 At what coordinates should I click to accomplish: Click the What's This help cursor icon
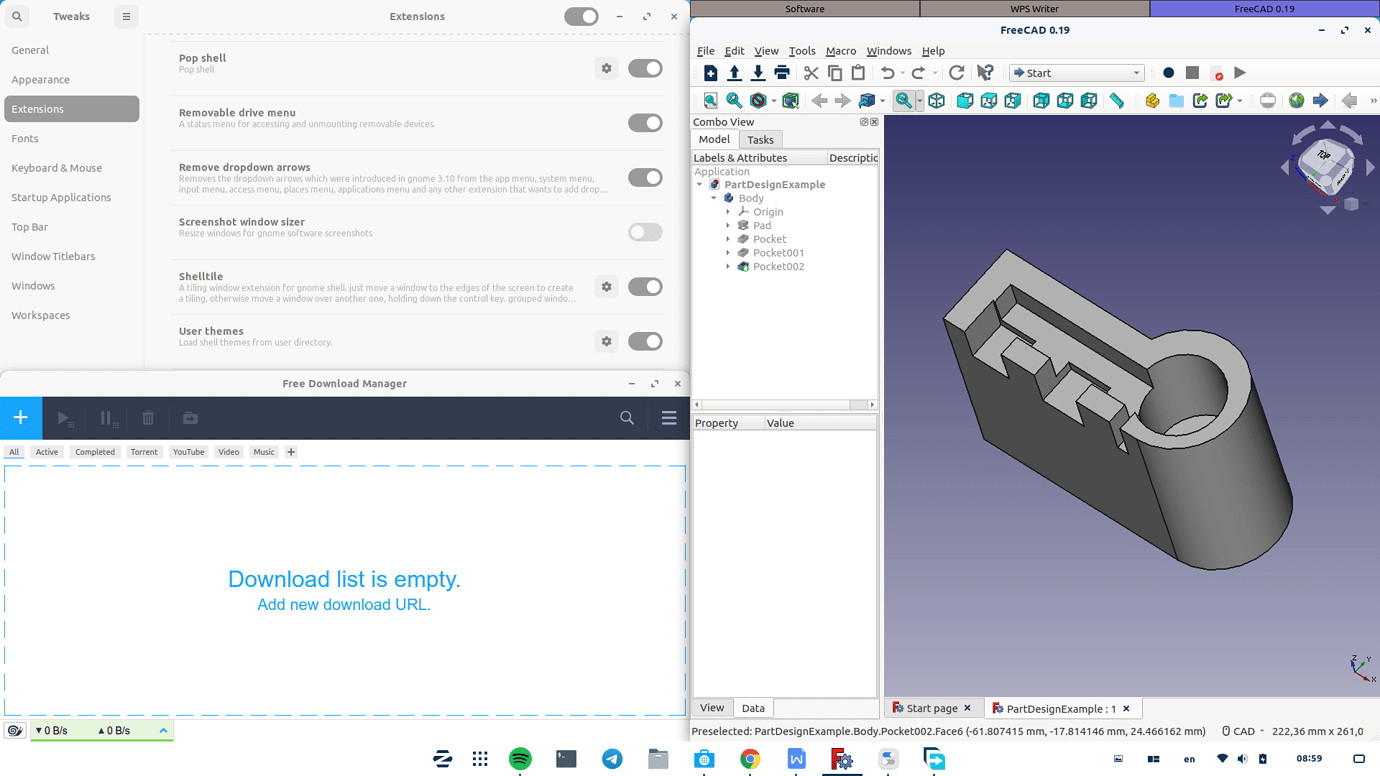pos(985,73)
